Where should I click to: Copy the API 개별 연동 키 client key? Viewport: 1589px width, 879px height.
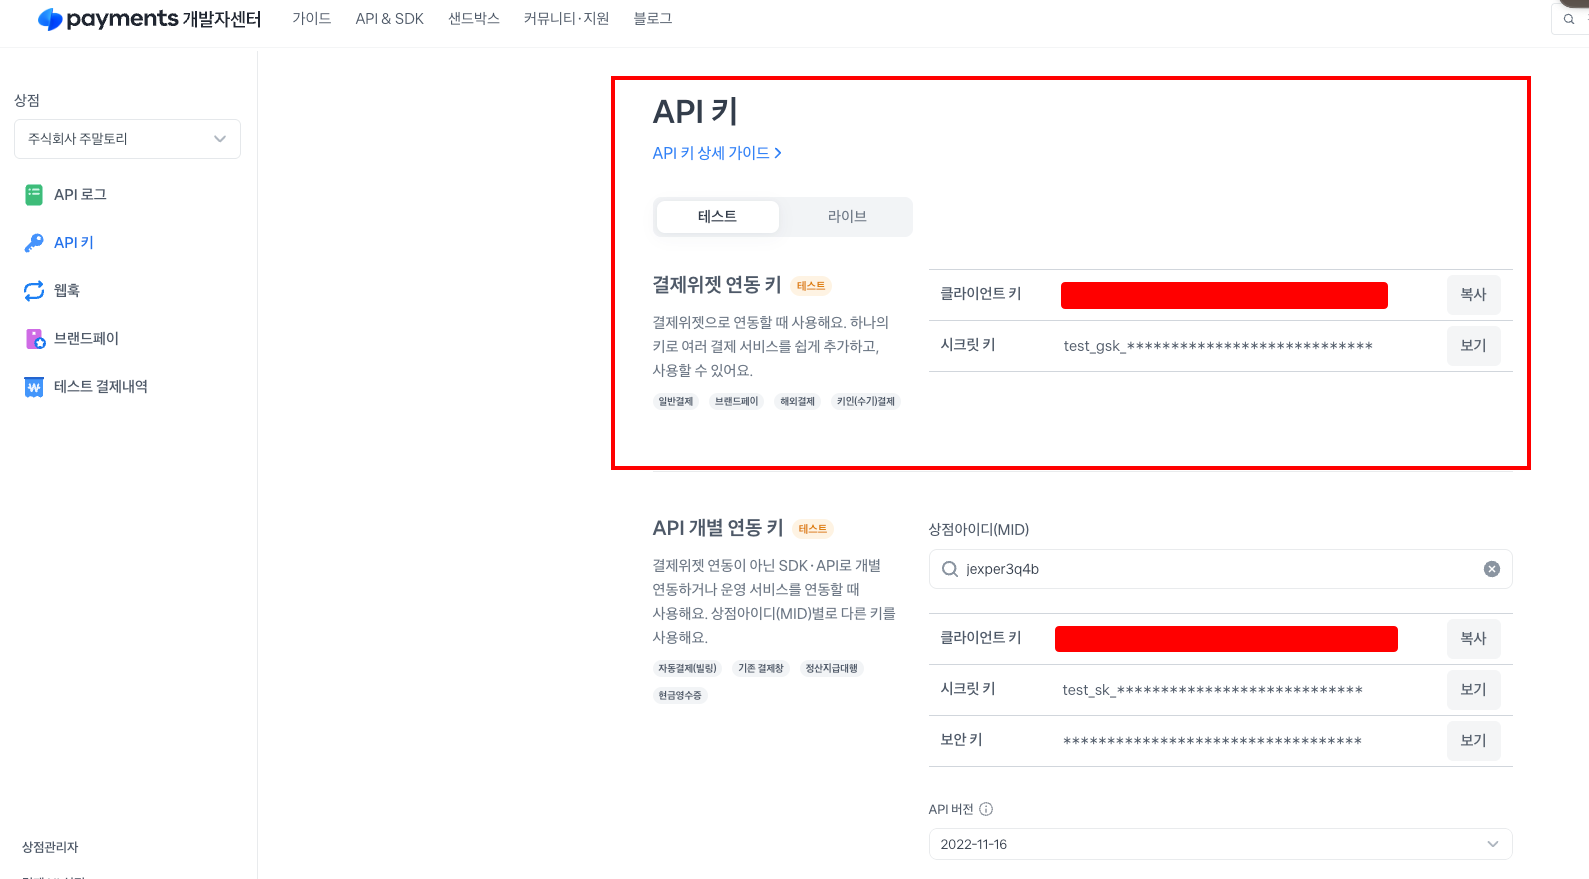click(x=1473, y=639)
